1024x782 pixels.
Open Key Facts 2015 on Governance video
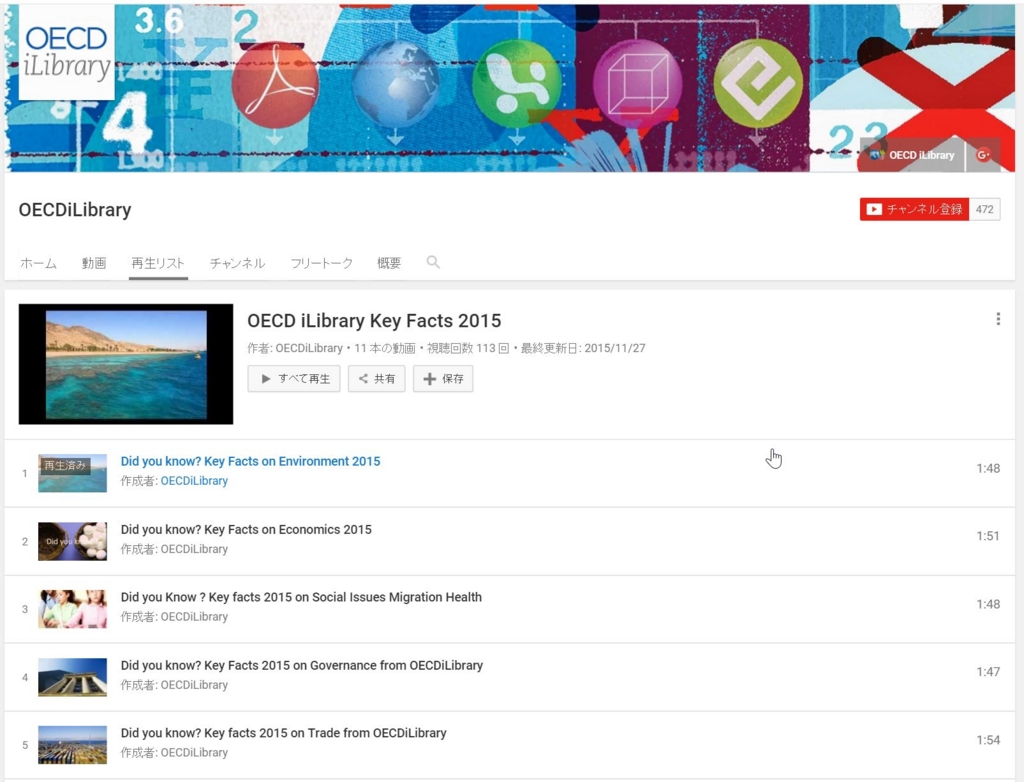(x=302, y=665)
